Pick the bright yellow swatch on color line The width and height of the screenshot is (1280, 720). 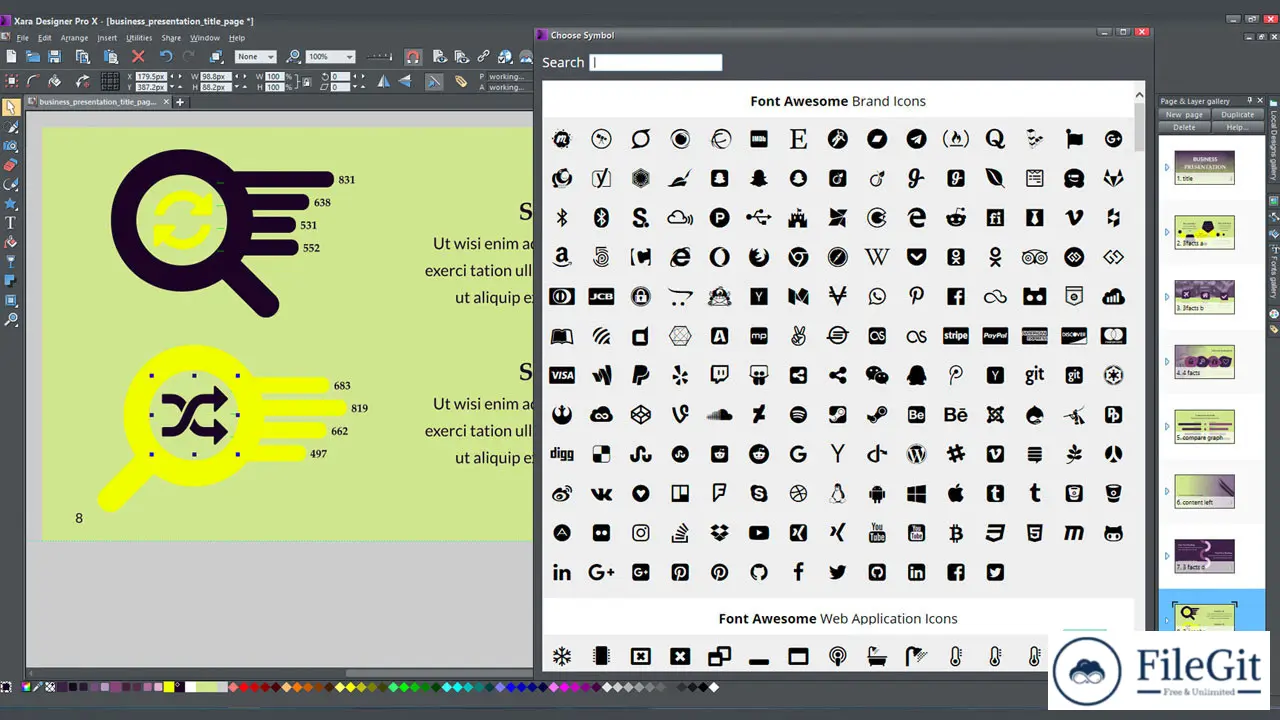(169, 687)
